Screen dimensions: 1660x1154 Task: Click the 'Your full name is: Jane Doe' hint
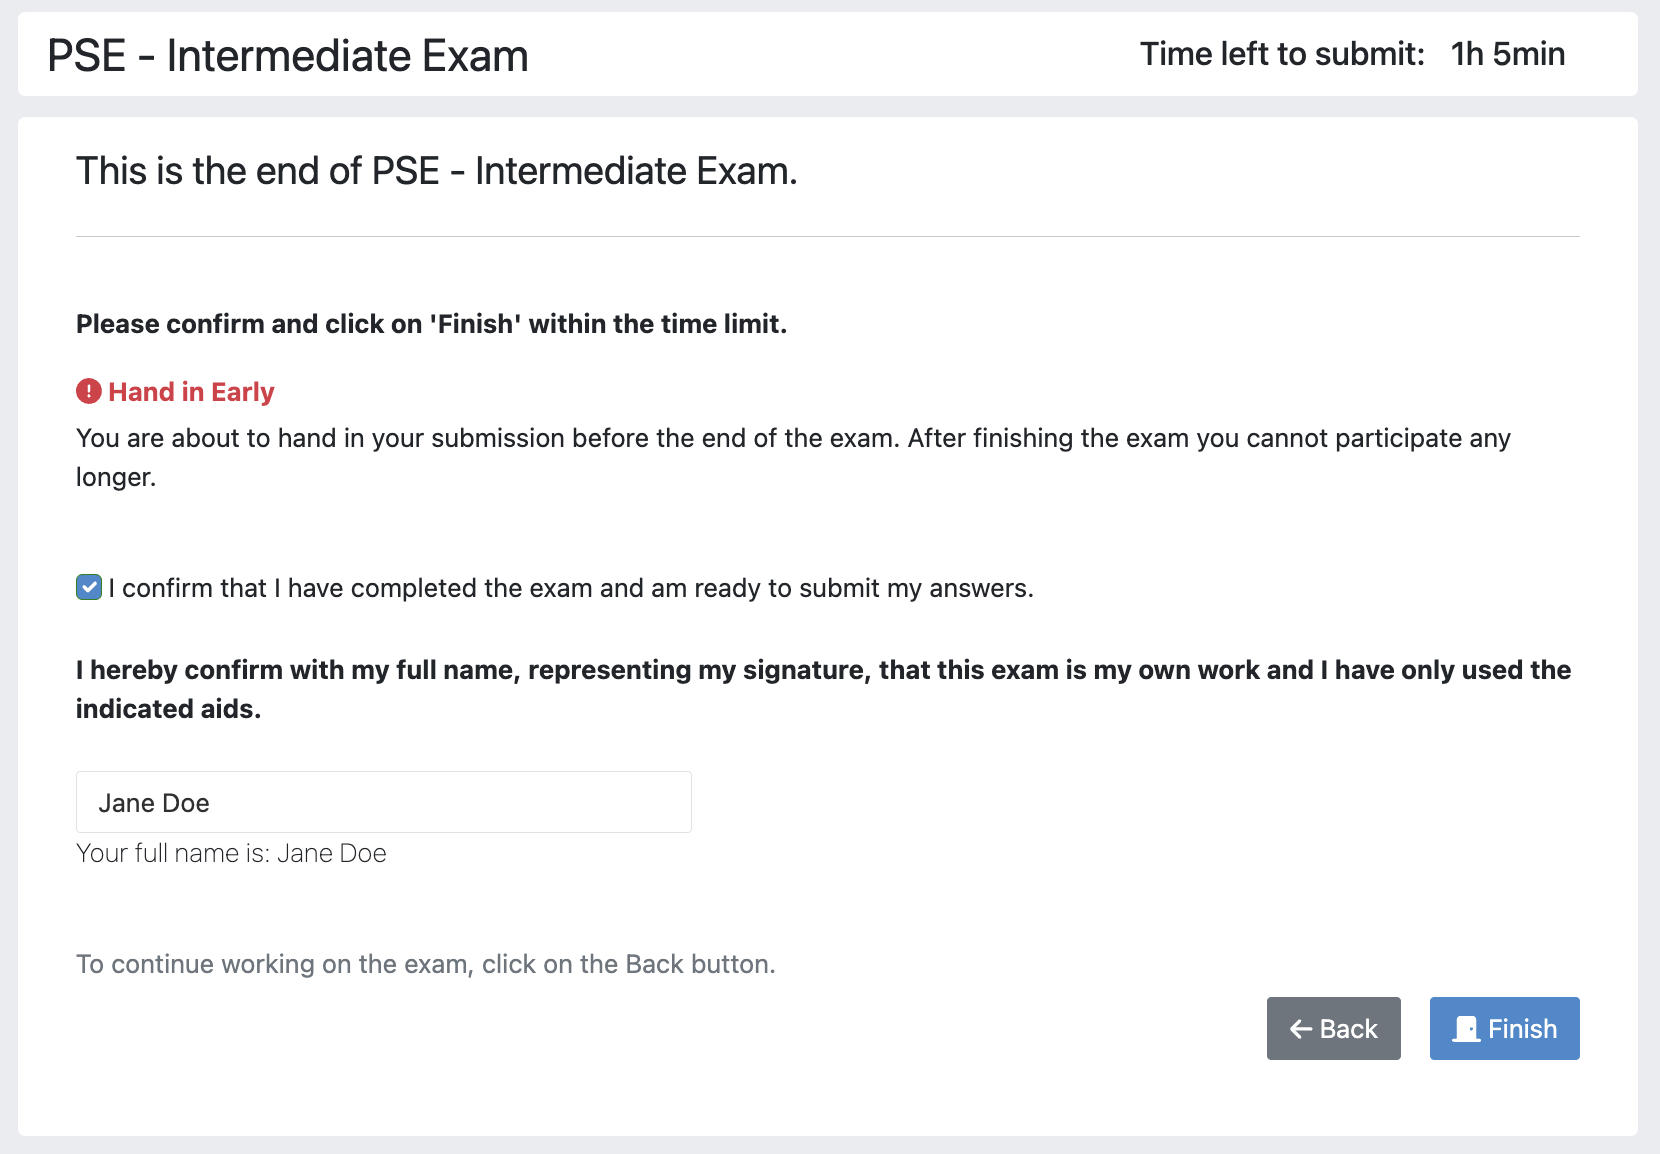tap(231, 853)
